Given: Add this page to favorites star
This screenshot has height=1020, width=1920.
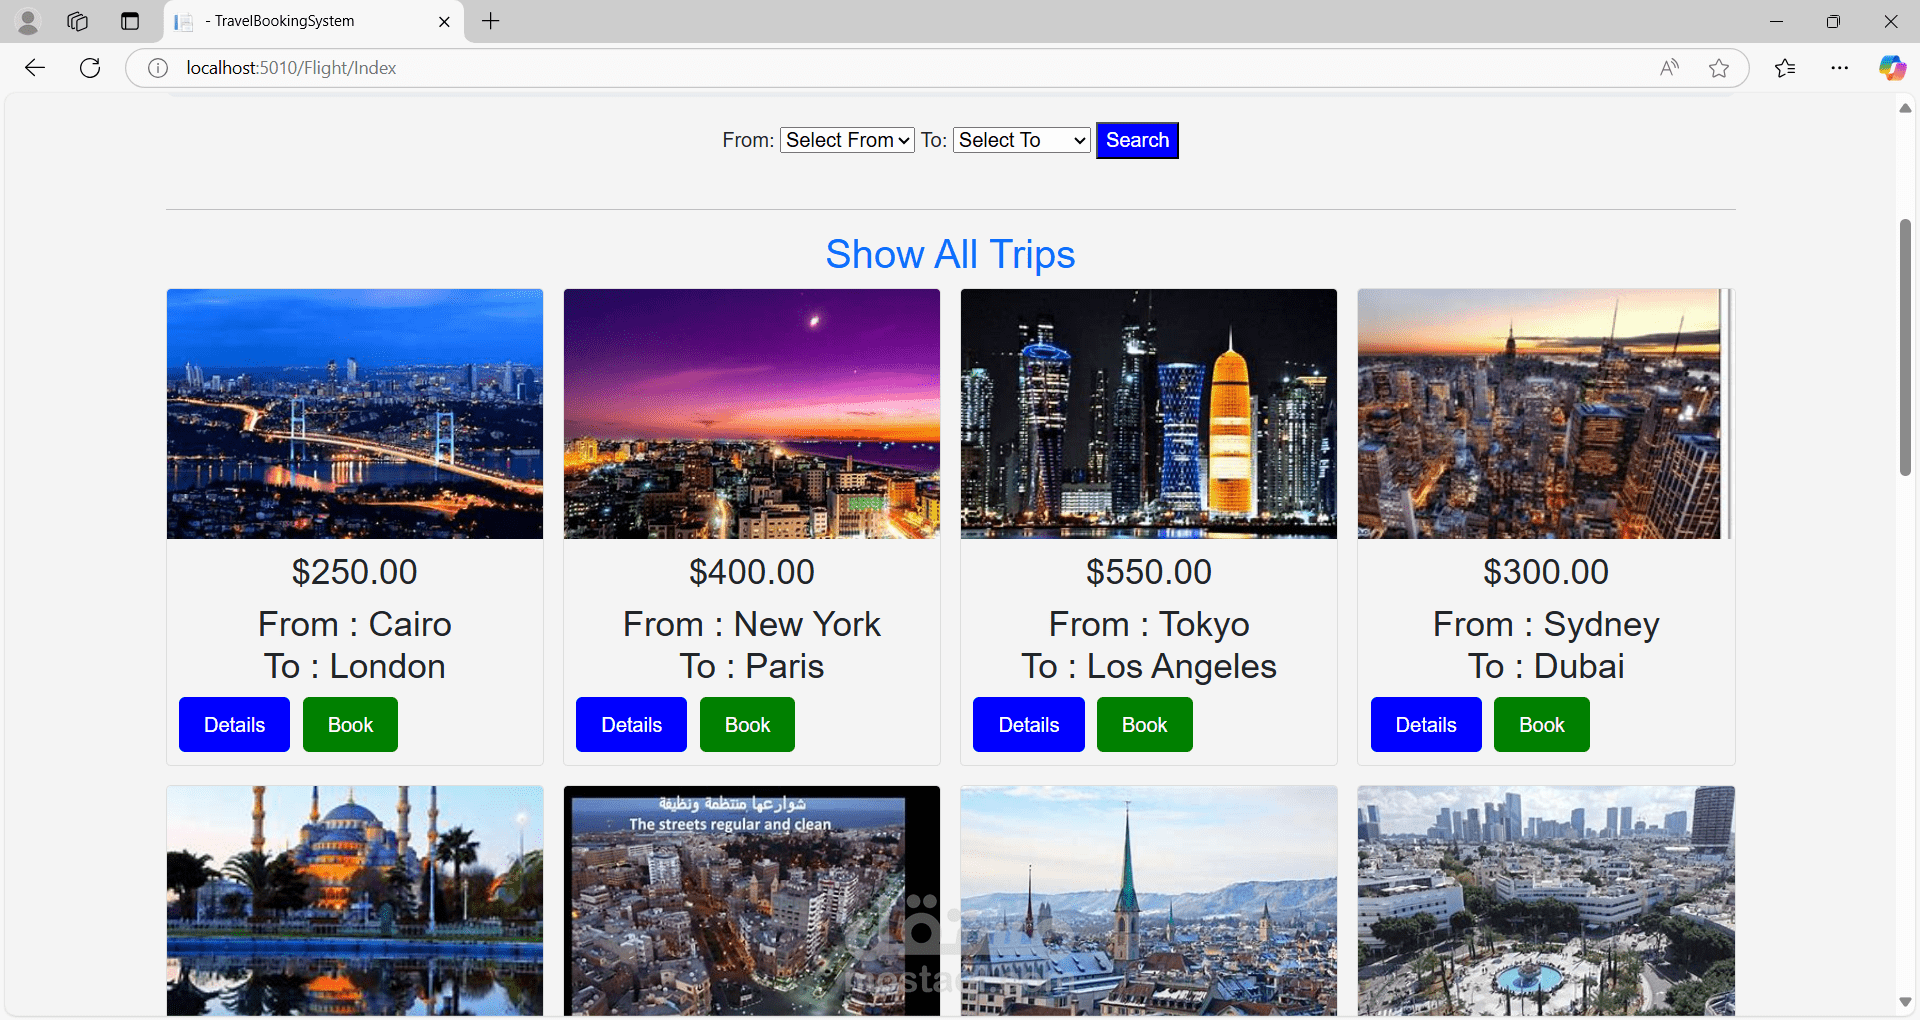Looking at the screenshot, I should [1719, 68].
